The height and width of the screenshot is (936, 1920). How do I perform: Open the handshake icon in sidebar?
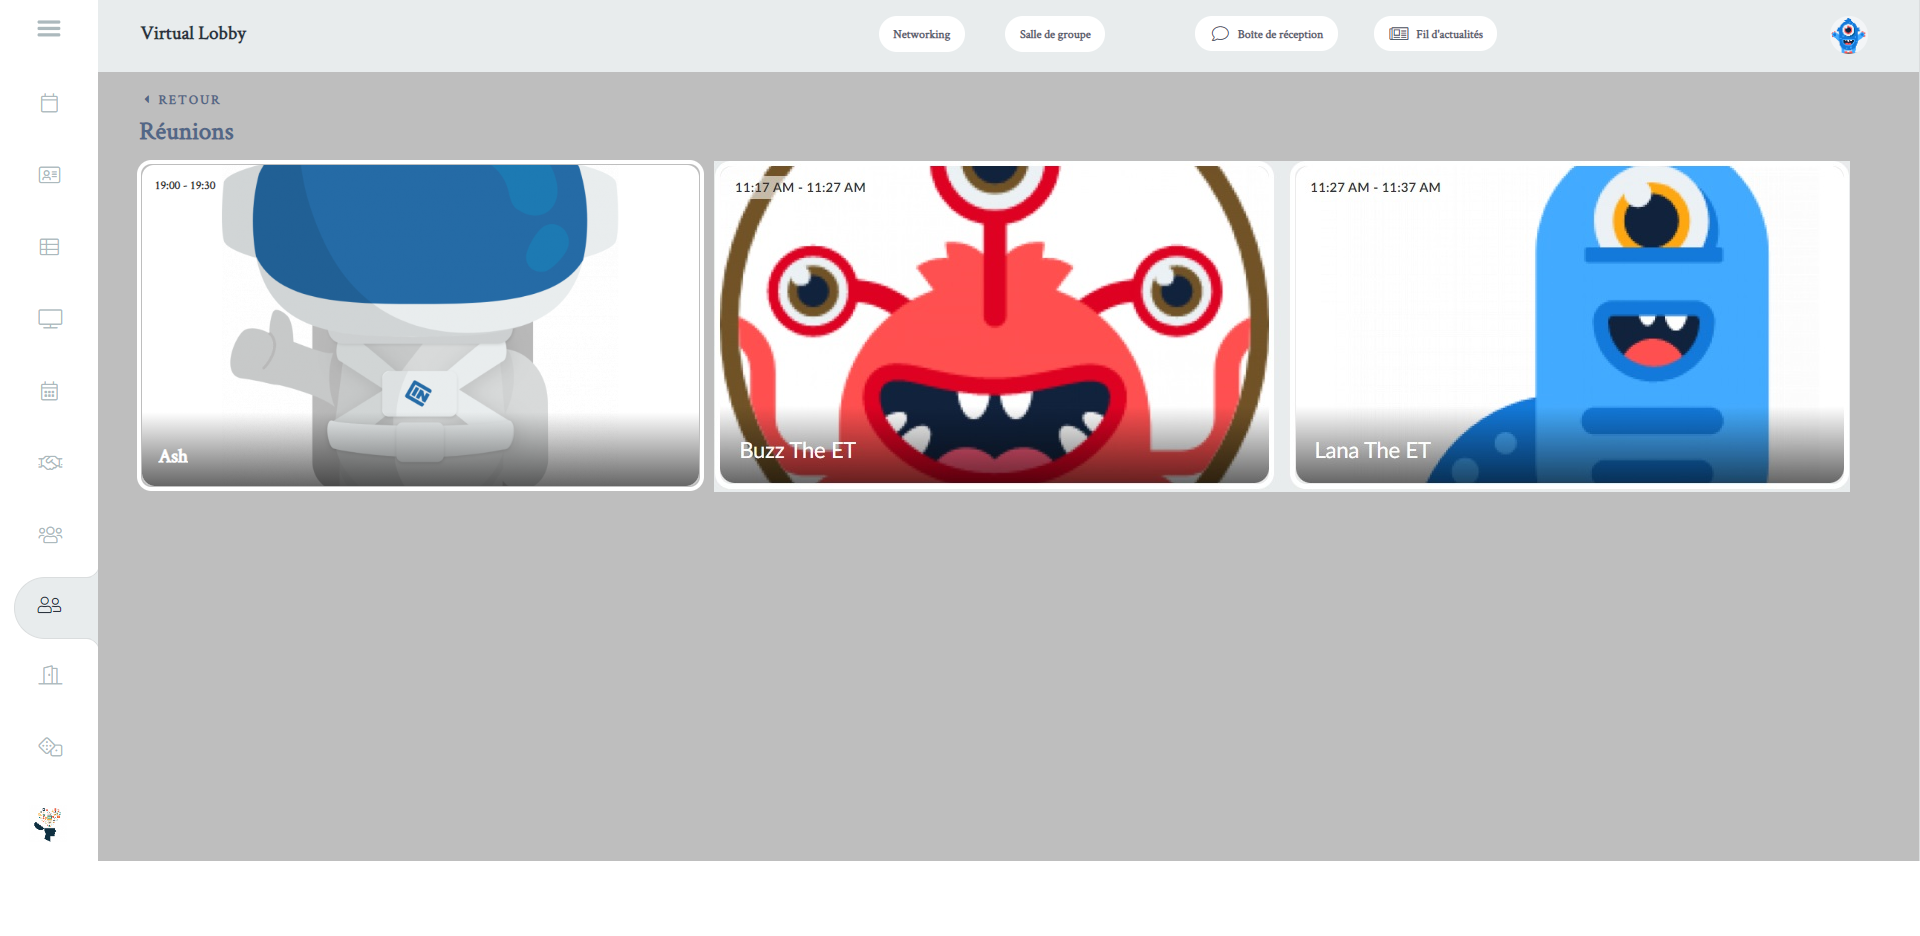pos(50,462)
